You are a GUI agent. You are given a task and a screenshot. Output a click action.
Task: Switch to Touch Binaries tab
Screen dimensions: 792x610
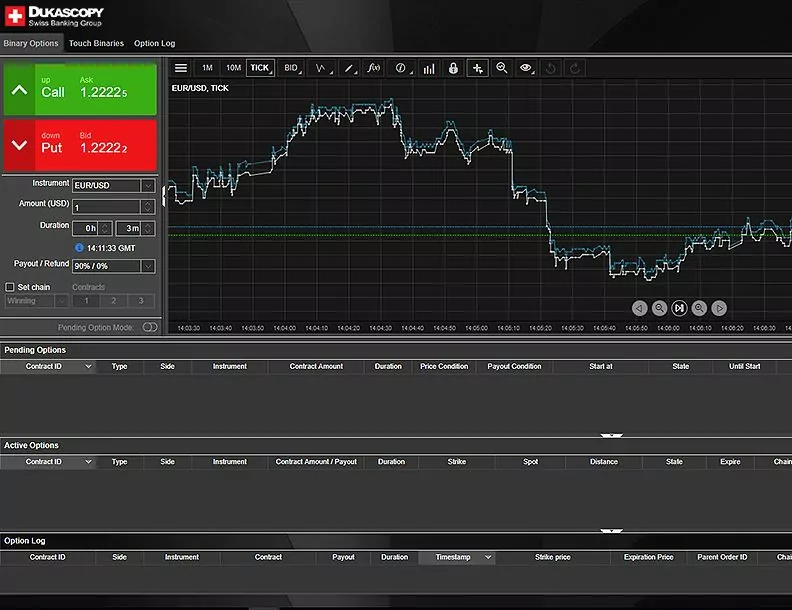coord(96,43)
